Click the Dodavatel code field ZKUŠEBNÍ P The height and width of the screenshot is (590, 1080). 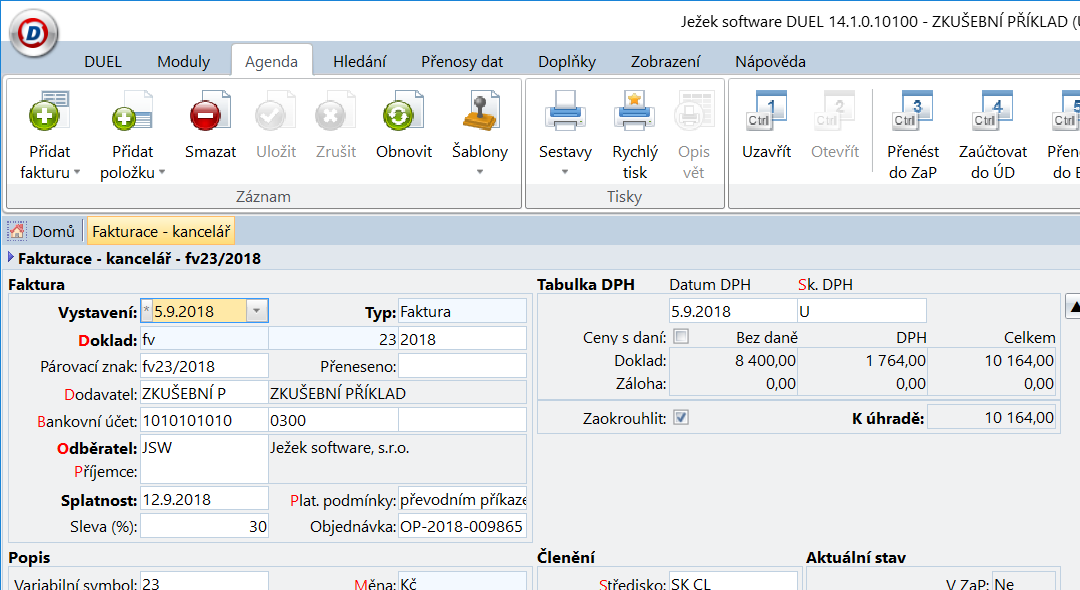205,393
